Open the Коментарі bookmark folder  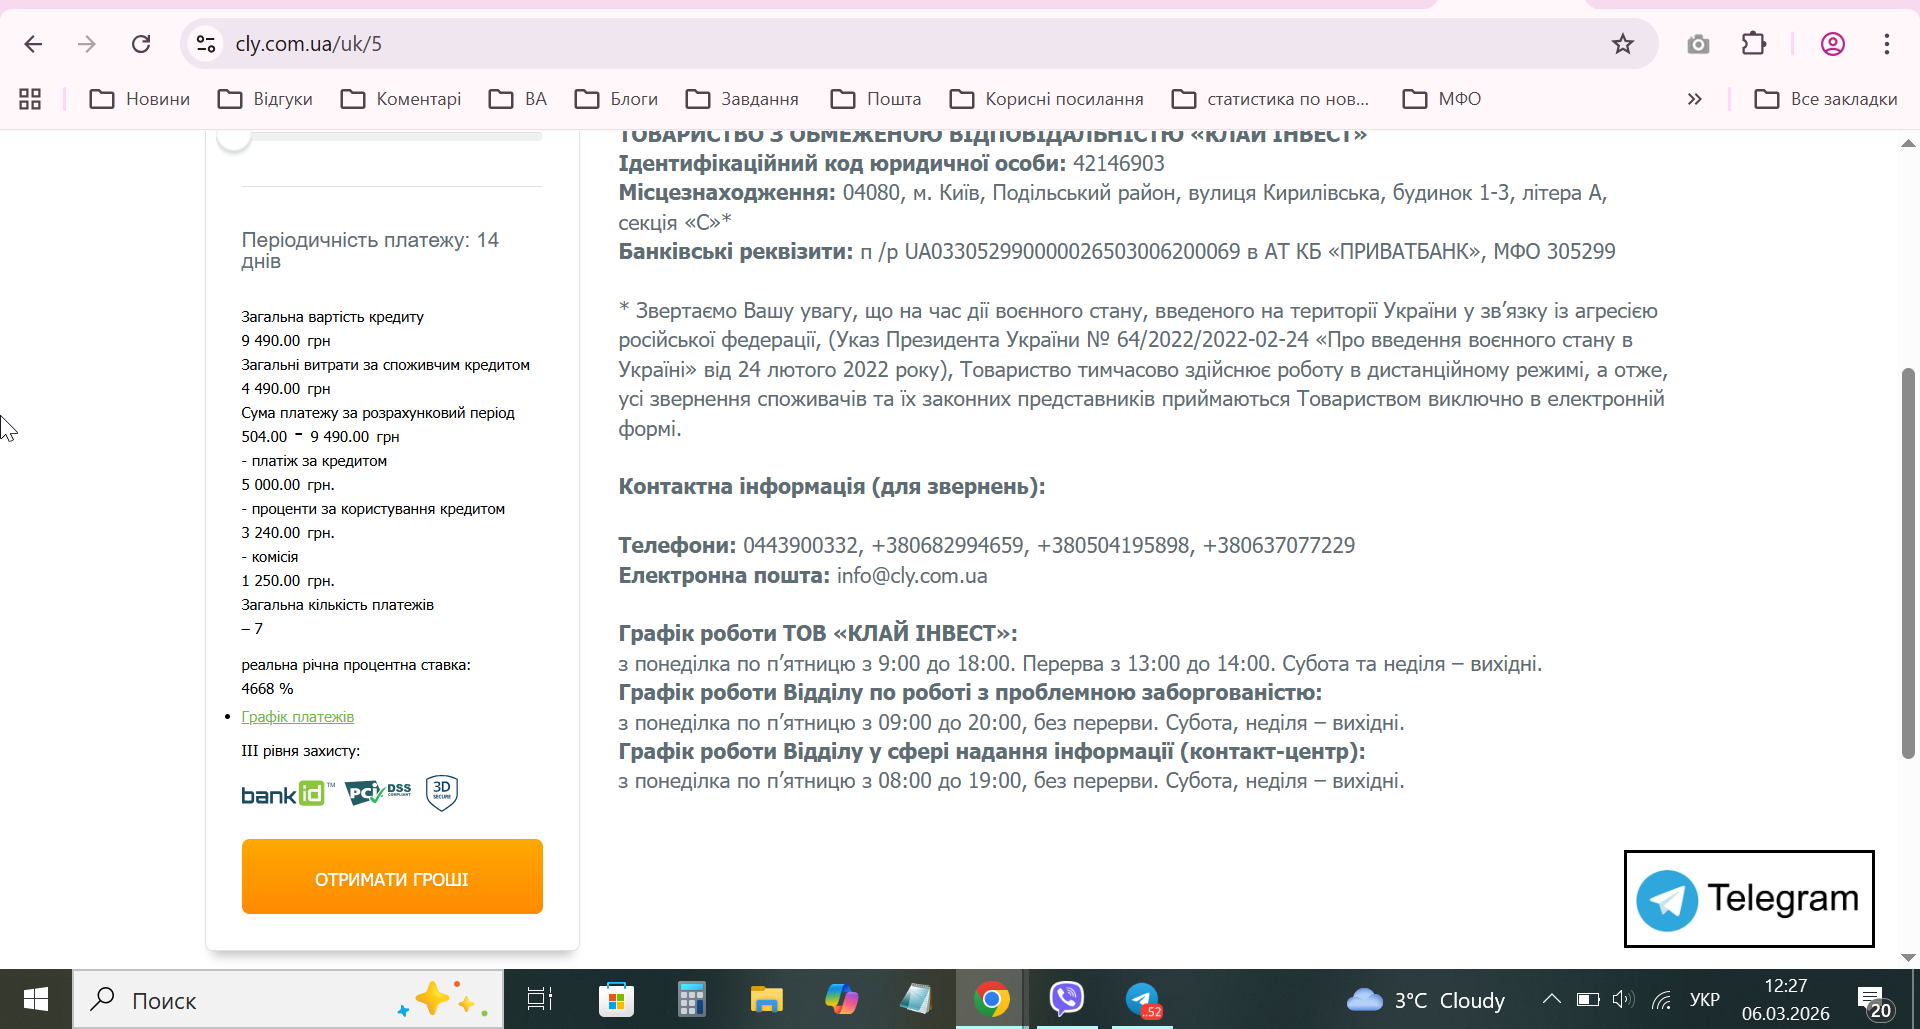(401, 99)
